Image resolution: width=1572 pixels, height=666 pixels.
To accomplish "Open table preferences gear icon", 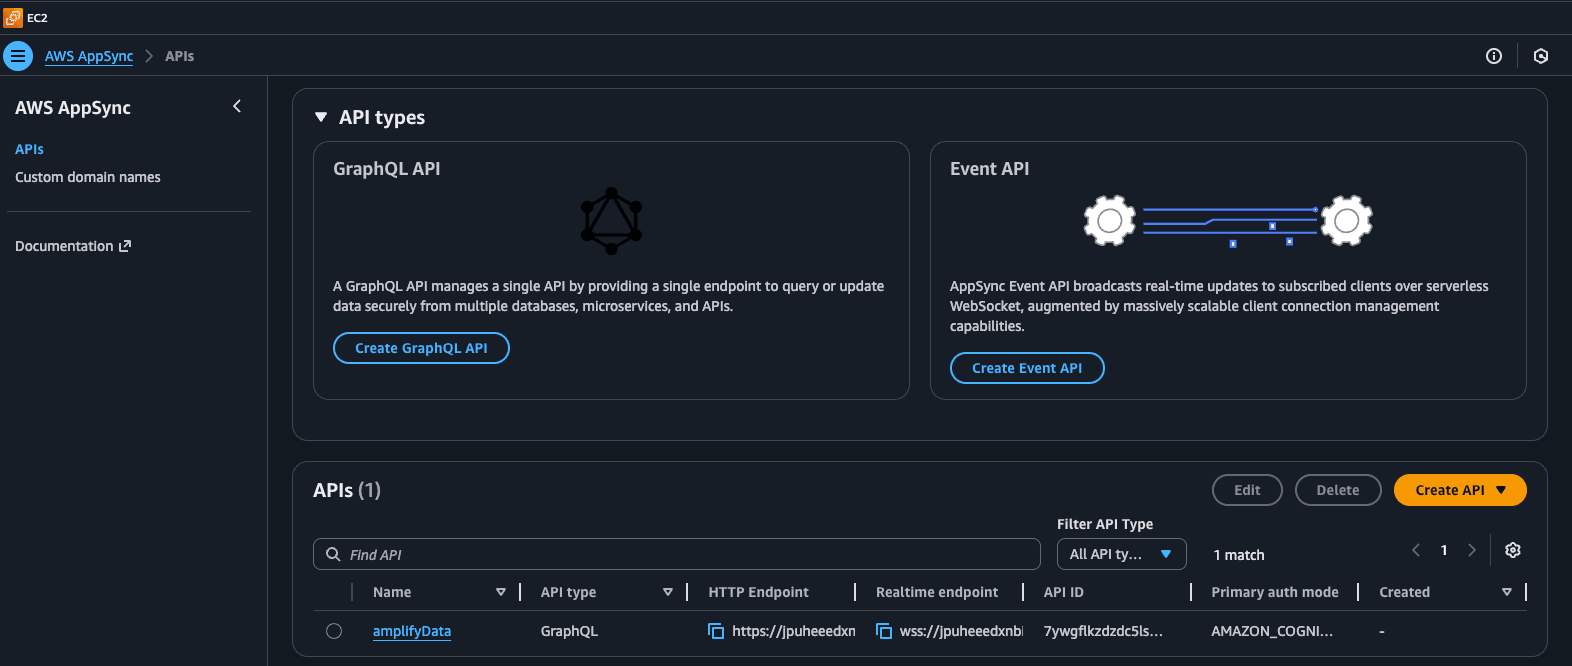I will (x=1512, y=550).
